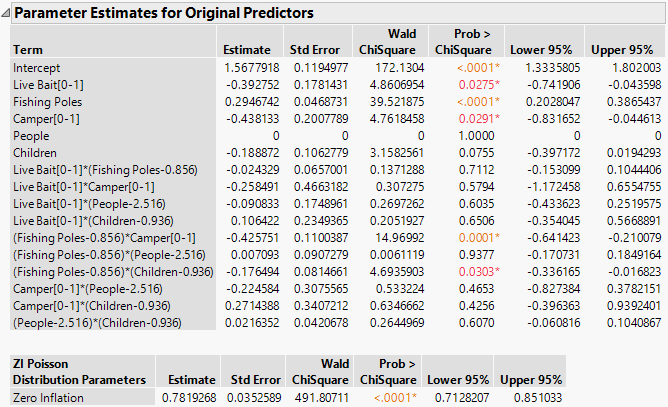
Task: Select the Wald ChiSquare column header
Action: click(x=392, y=41)
